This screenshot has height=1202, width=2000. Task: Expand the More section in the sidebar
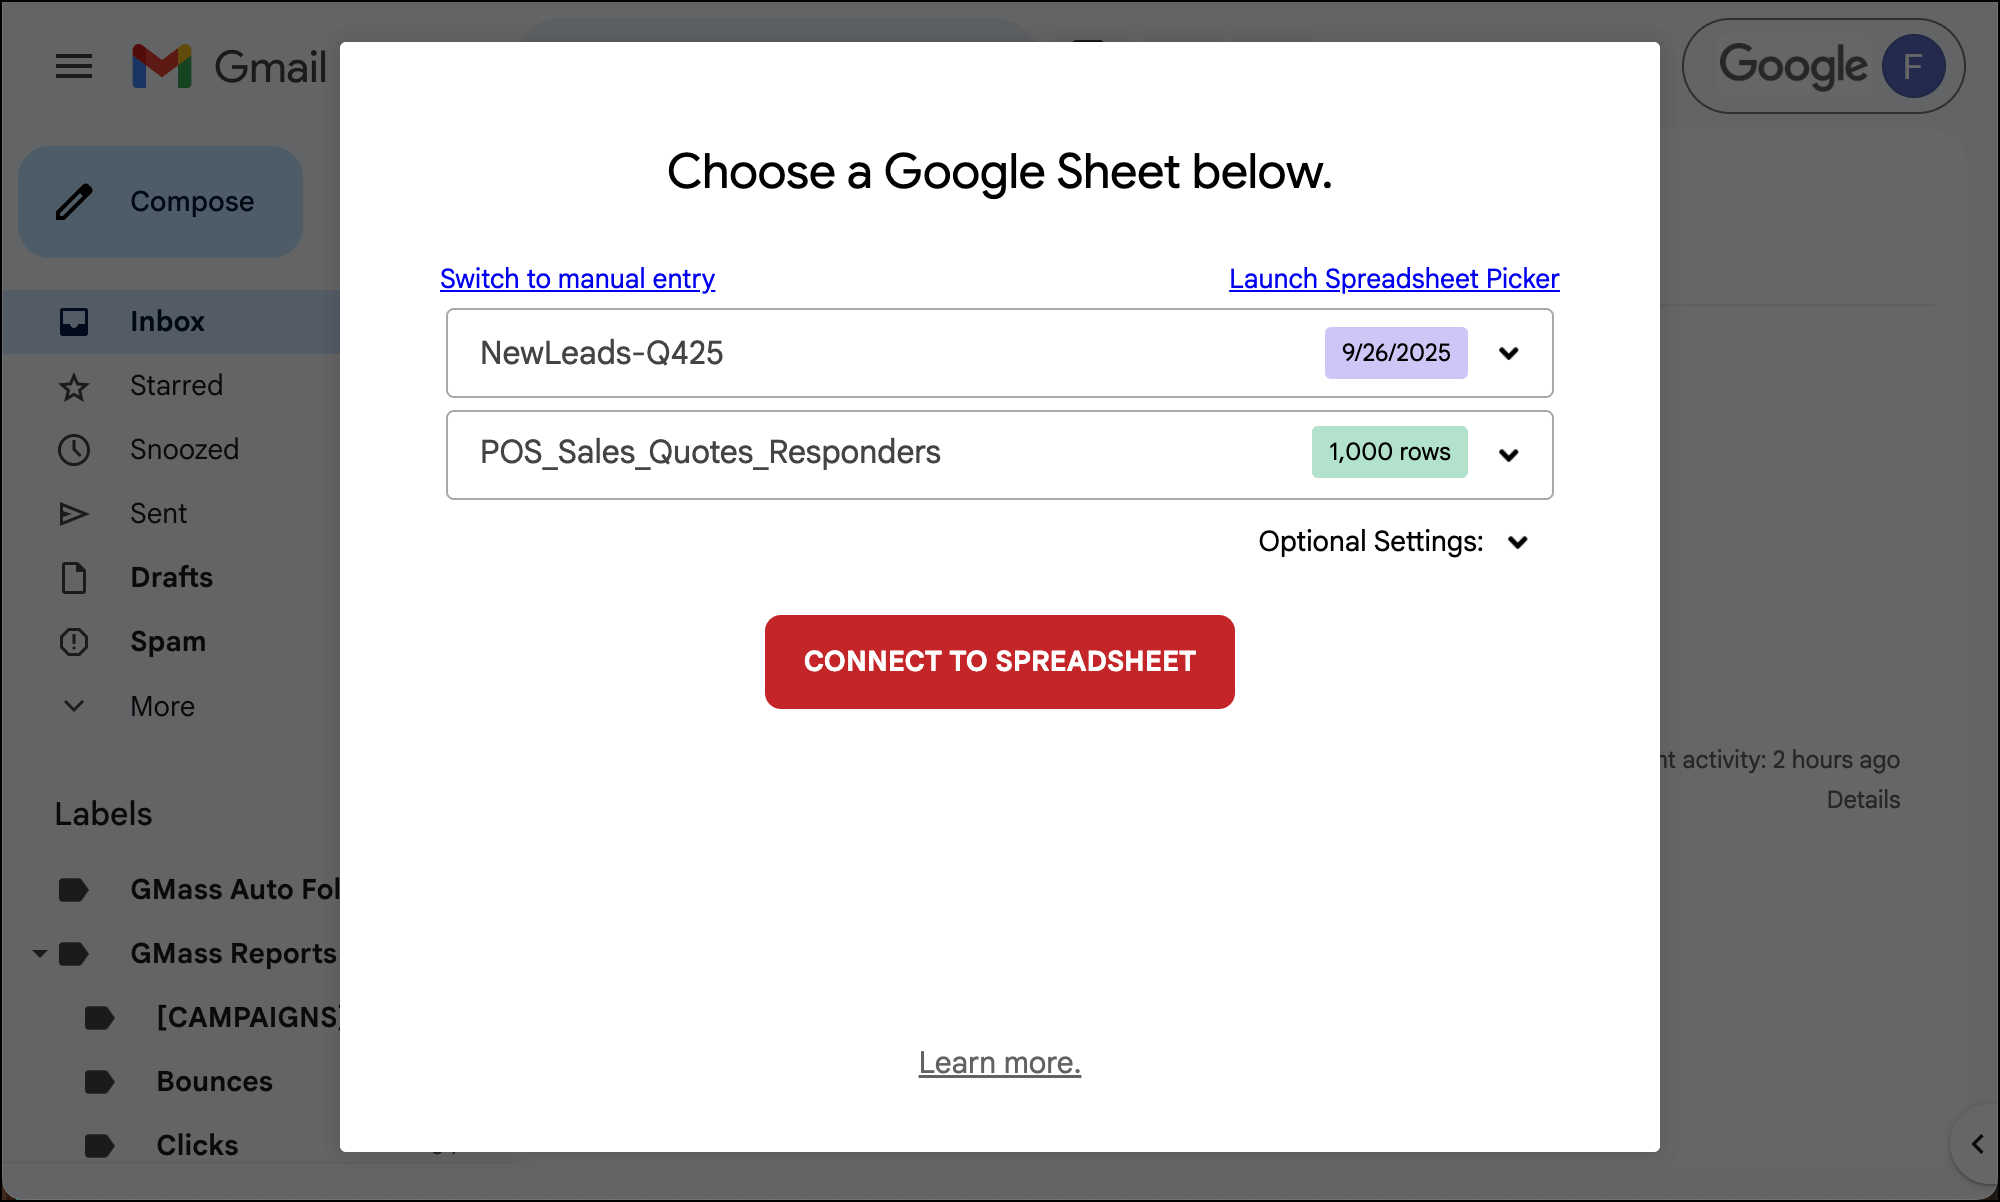(74, 705)
